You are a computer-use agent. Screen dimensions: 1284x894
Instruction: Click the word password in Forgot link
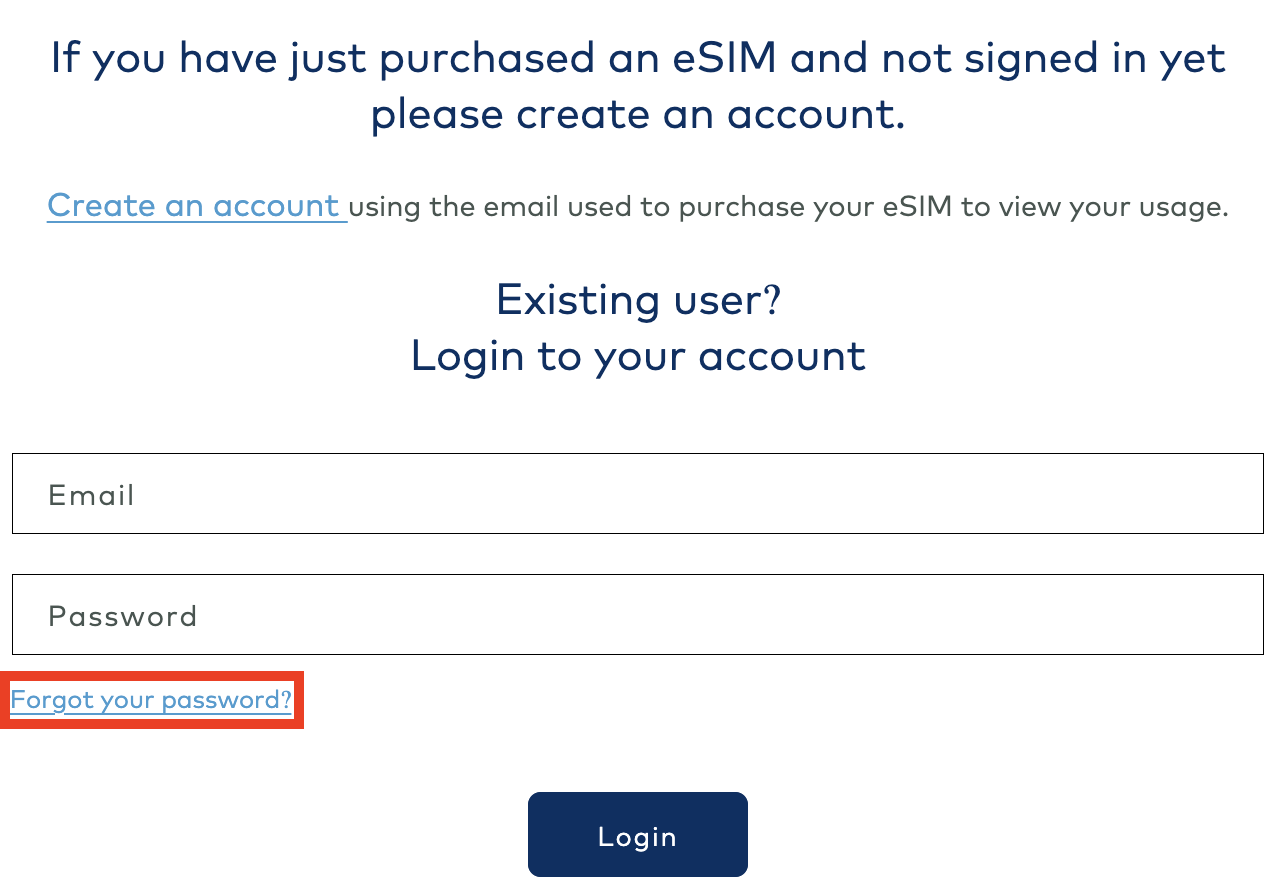[x=226, y=700]
